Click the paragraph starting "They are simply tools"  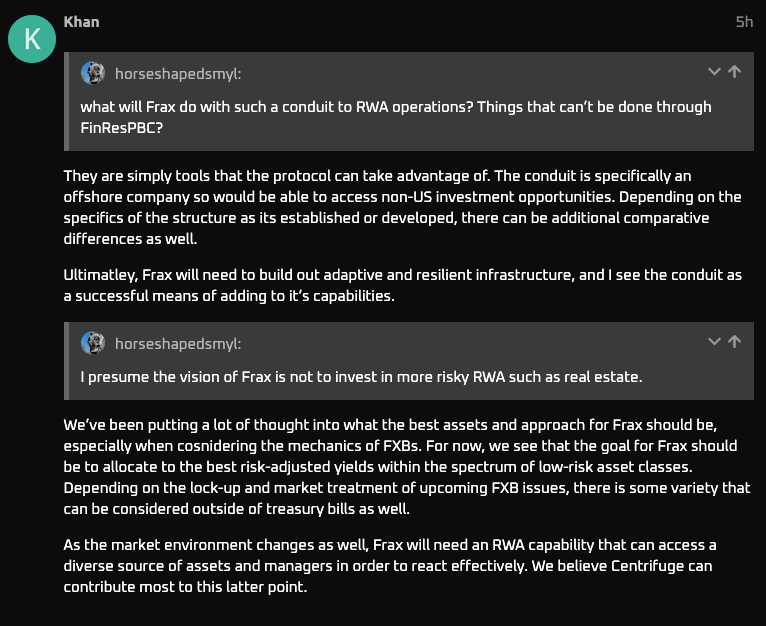(402, 206)
